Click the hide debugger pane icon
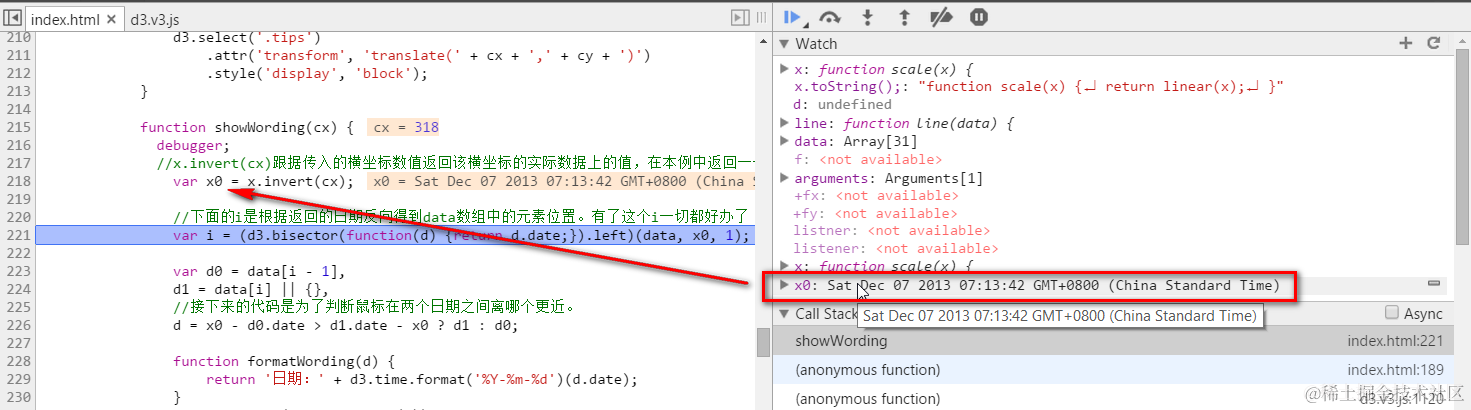This screenshot has width=1471, height=410. (x=740, y=17)
